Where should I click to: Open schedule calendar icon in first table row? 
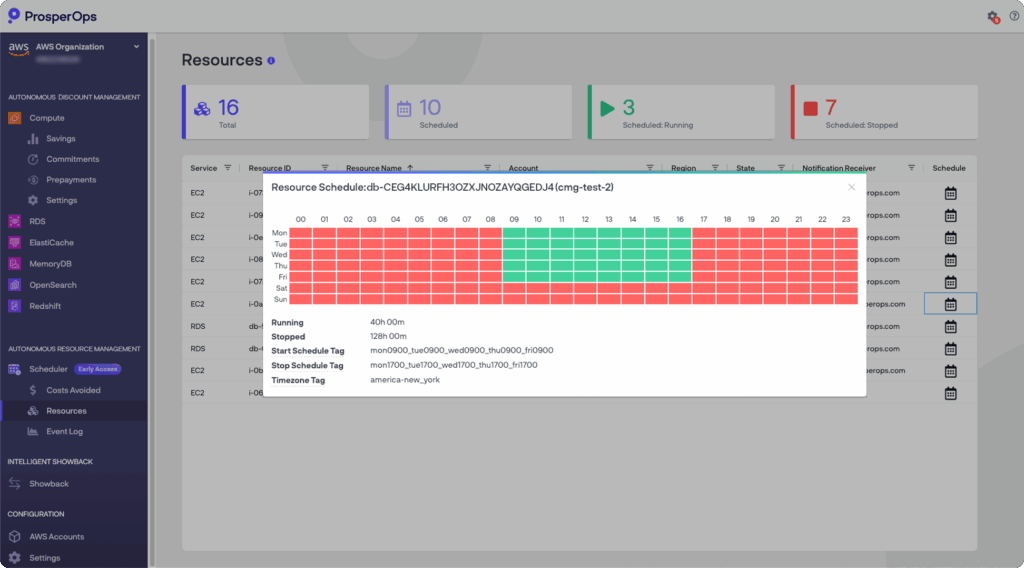(950, 193)
